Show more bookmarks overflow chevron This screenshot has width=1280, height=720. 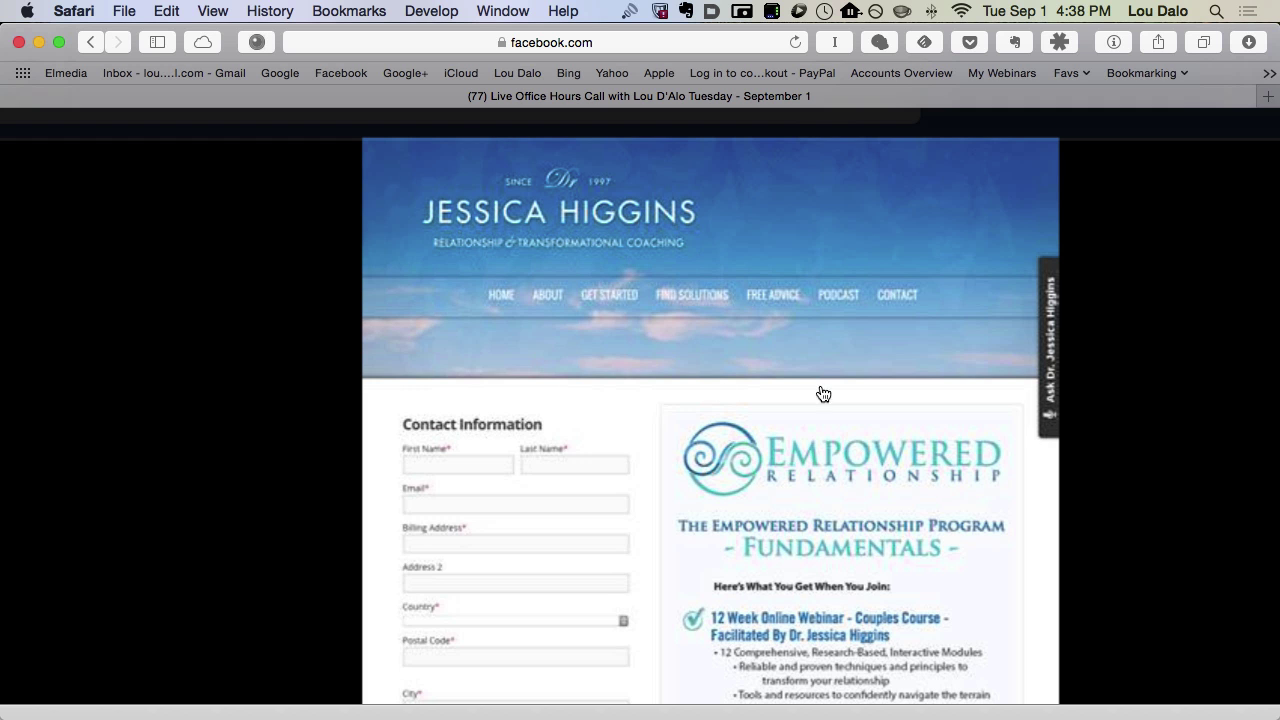point(1269,73)
